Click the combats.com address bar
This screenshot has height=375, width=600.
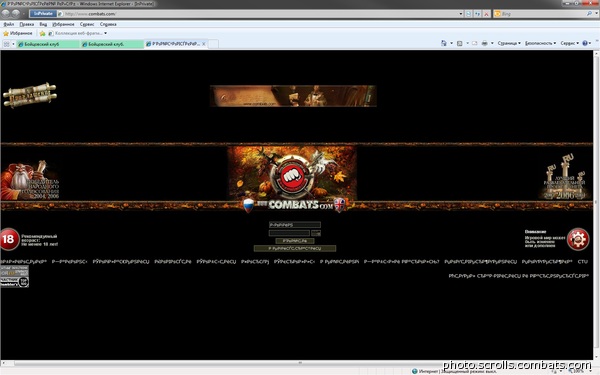pyautogui.click(x=260, y=14)
